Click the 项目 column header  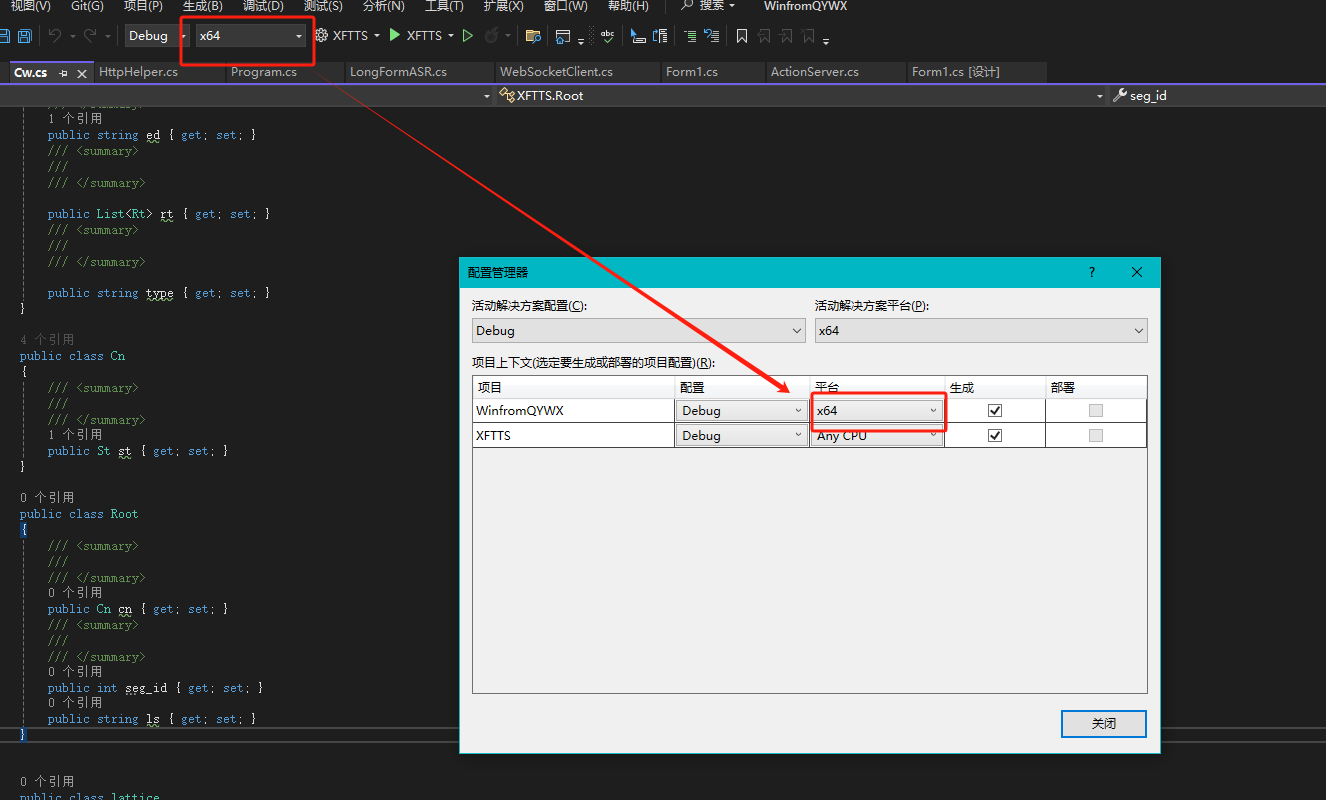pyautogui.click(x=574, y=387)
